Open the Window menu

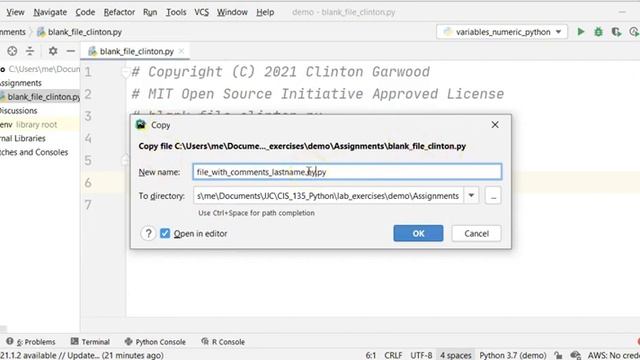[232, 12]
